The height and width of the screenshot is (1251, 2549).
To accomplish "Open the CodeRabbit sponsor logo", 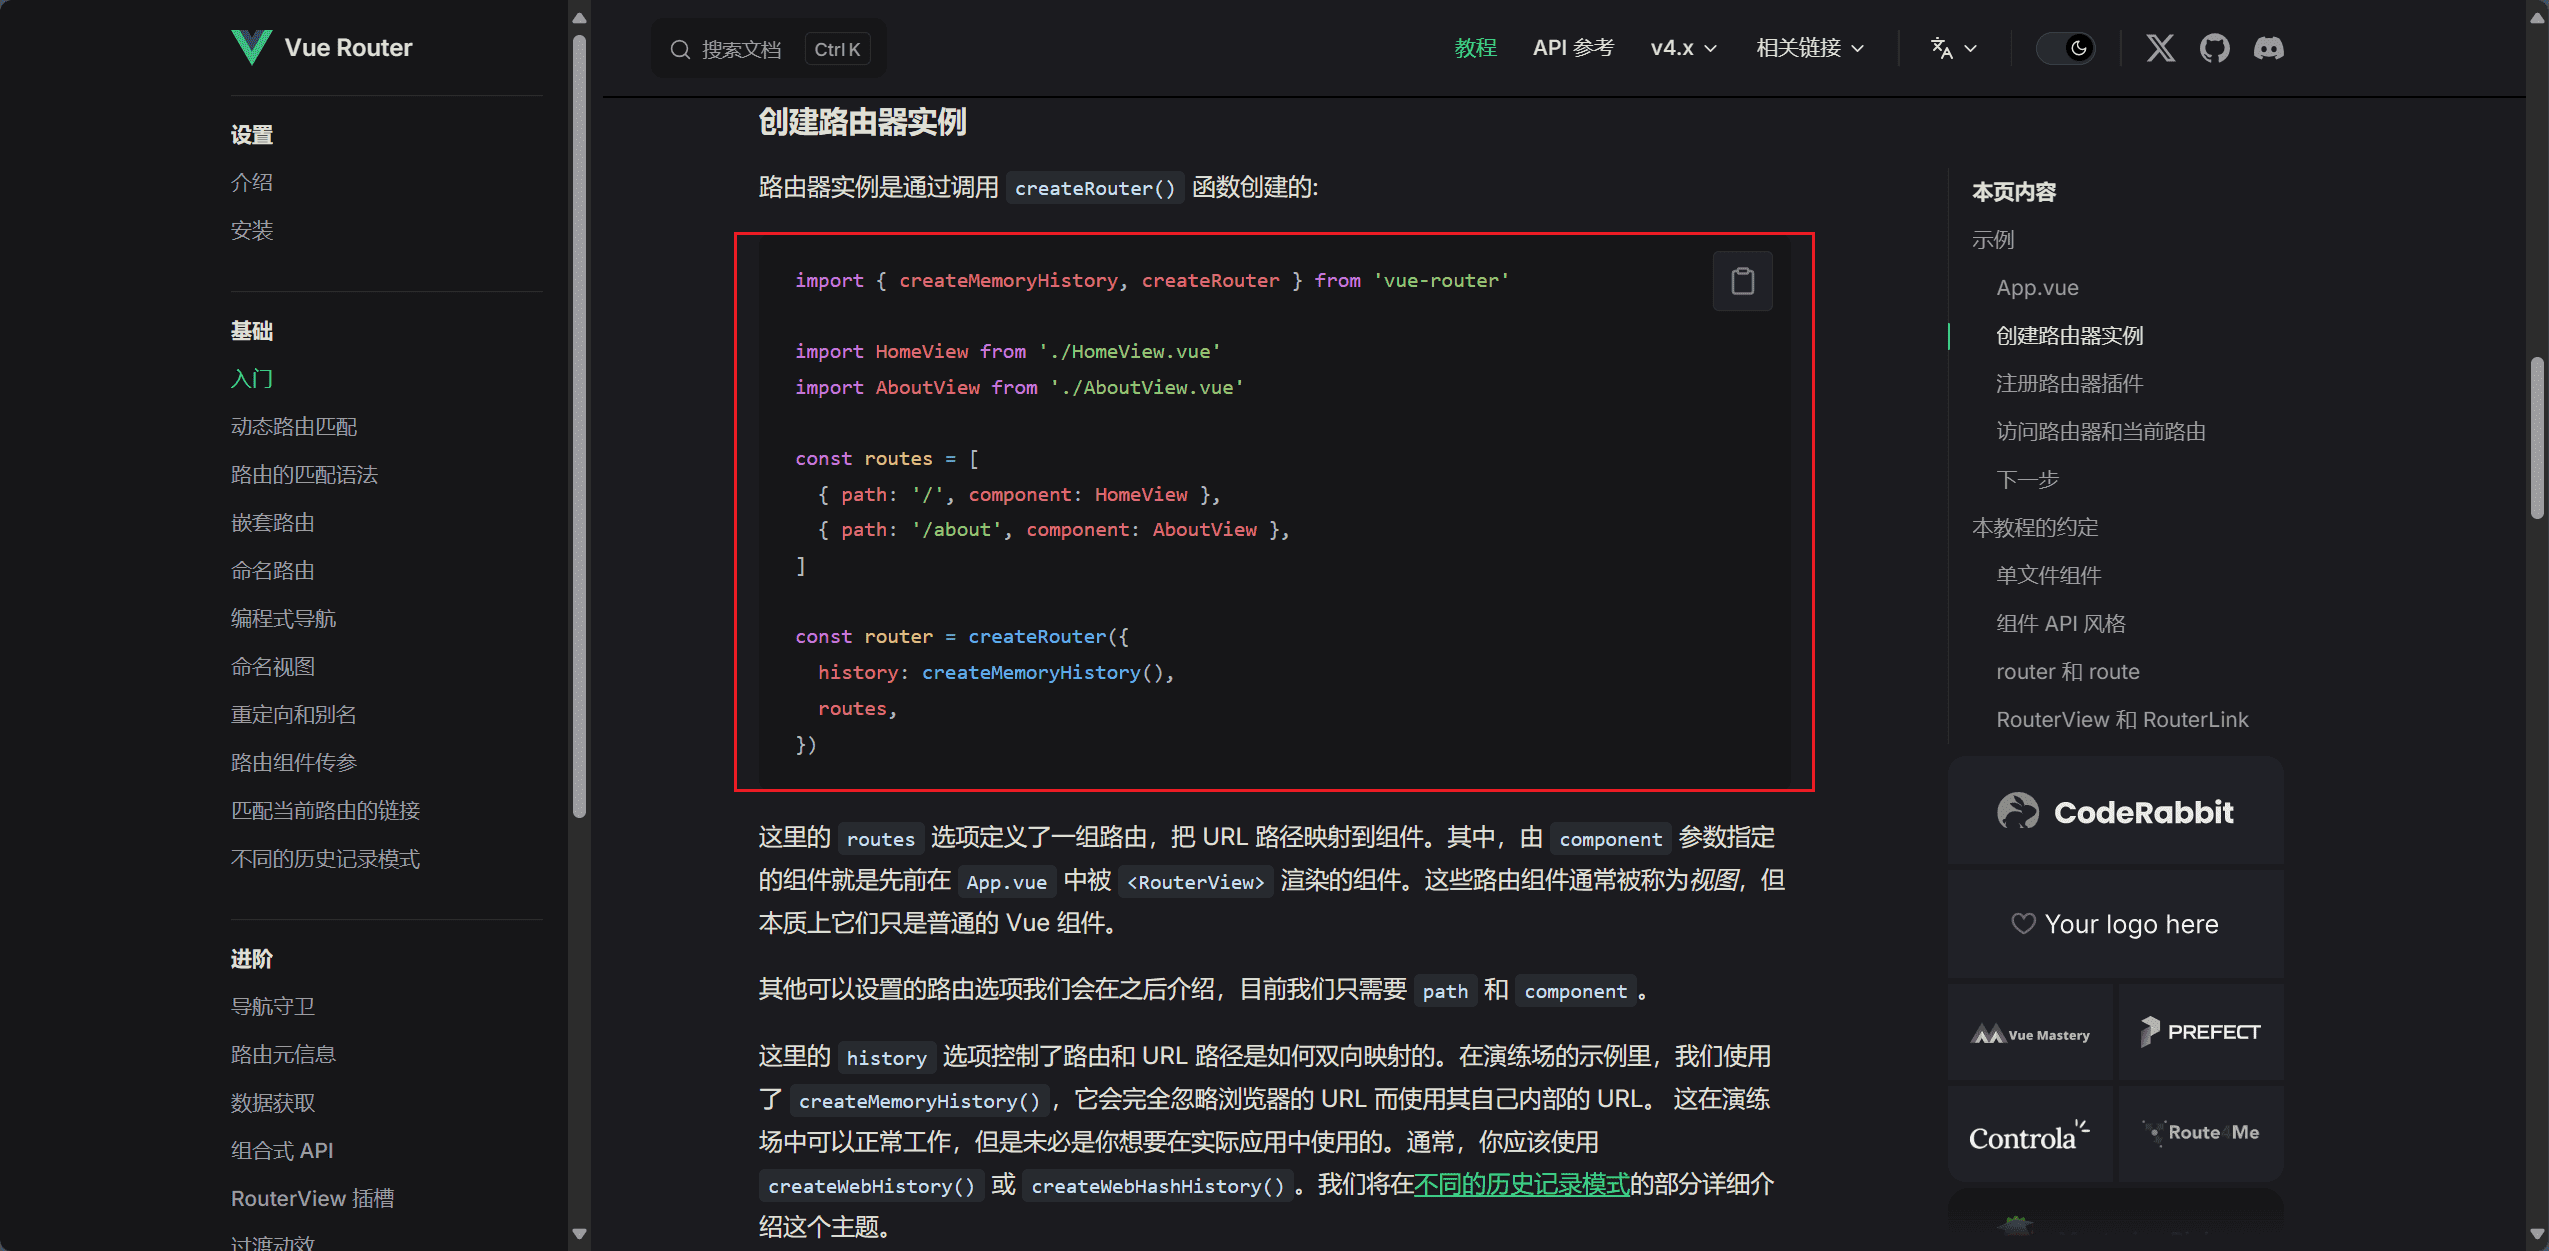I will click(x=2115, y=811).
